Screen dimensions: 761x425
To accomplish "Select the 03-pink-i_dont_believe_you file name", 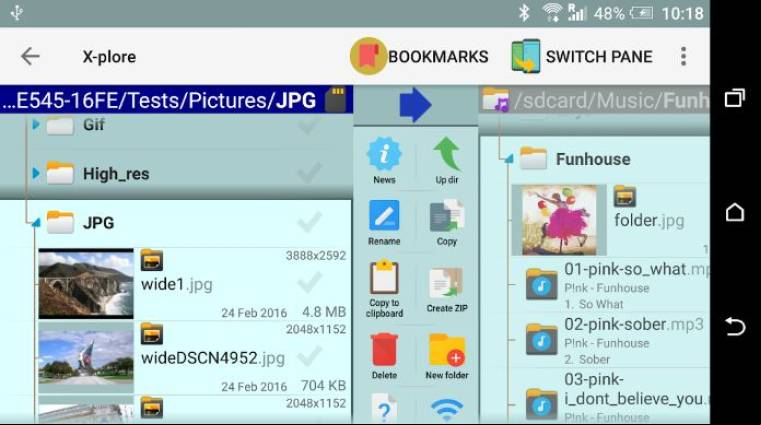I will coord(637,389).
